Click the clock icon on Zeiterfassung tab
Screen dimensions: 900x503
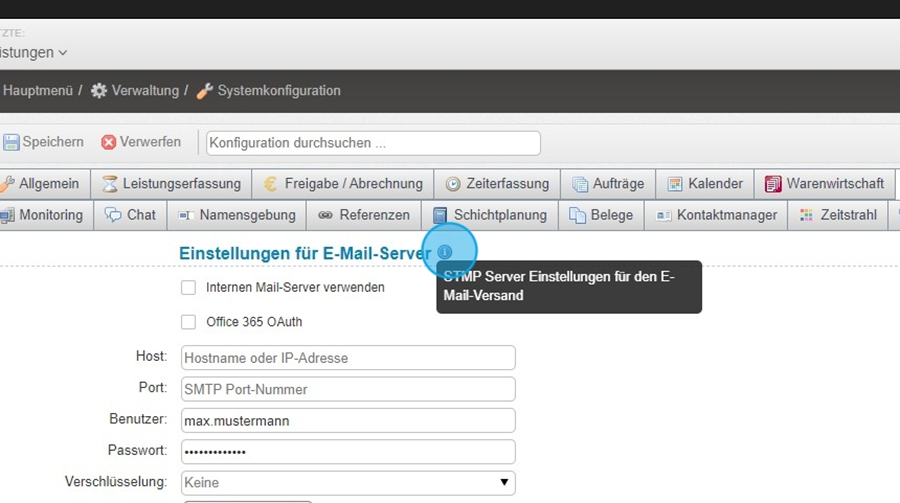pyautogui.click(x=453, y=184)
